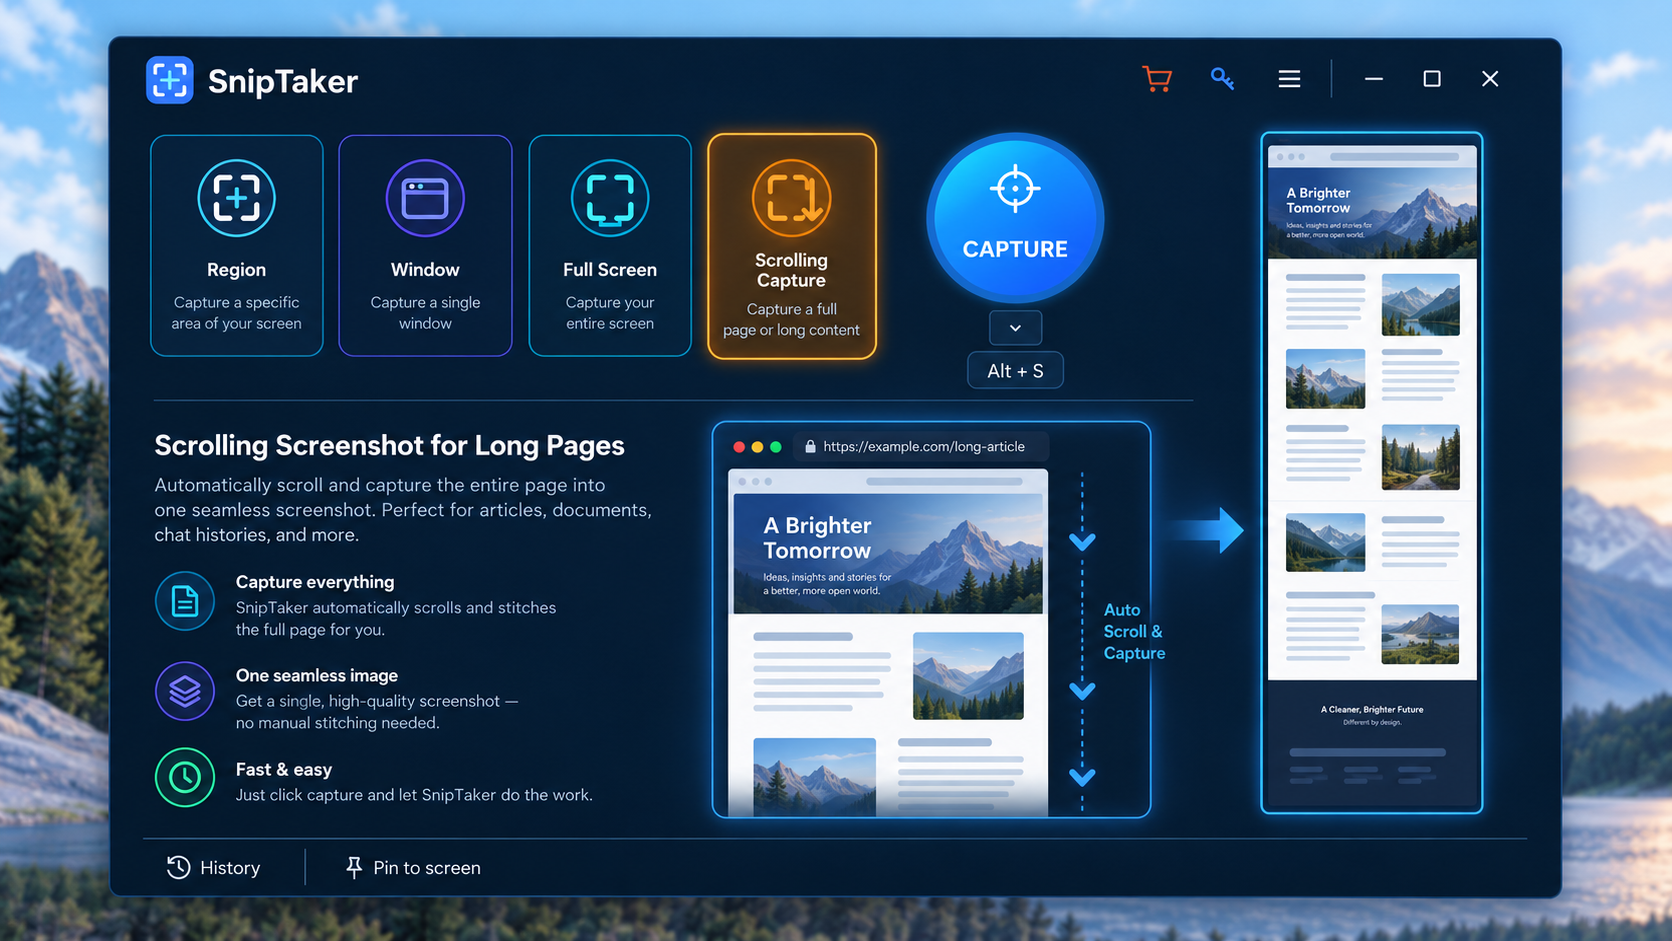Open the hamburger menu
The height and width of the screenshot is (941, 1672).
pyautogui.click(x=1289, y=79)
